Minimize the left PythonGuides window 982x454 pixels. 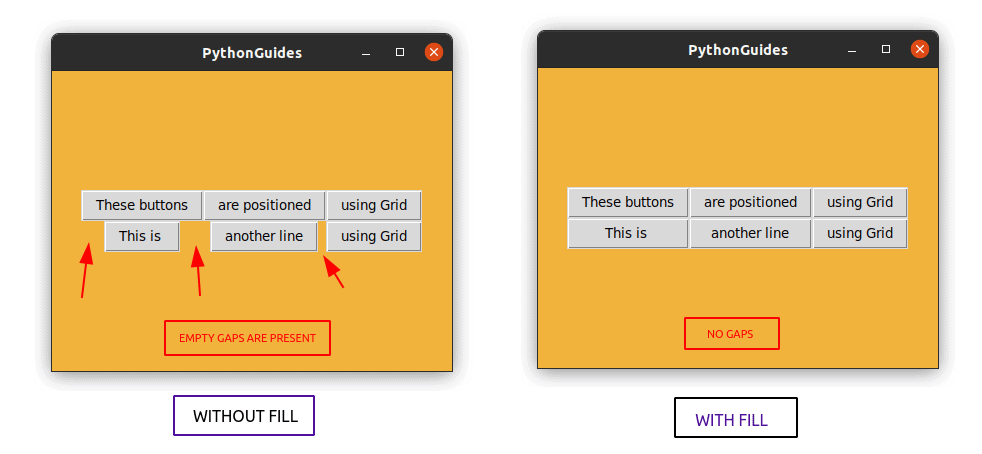(x=366, y=53)
